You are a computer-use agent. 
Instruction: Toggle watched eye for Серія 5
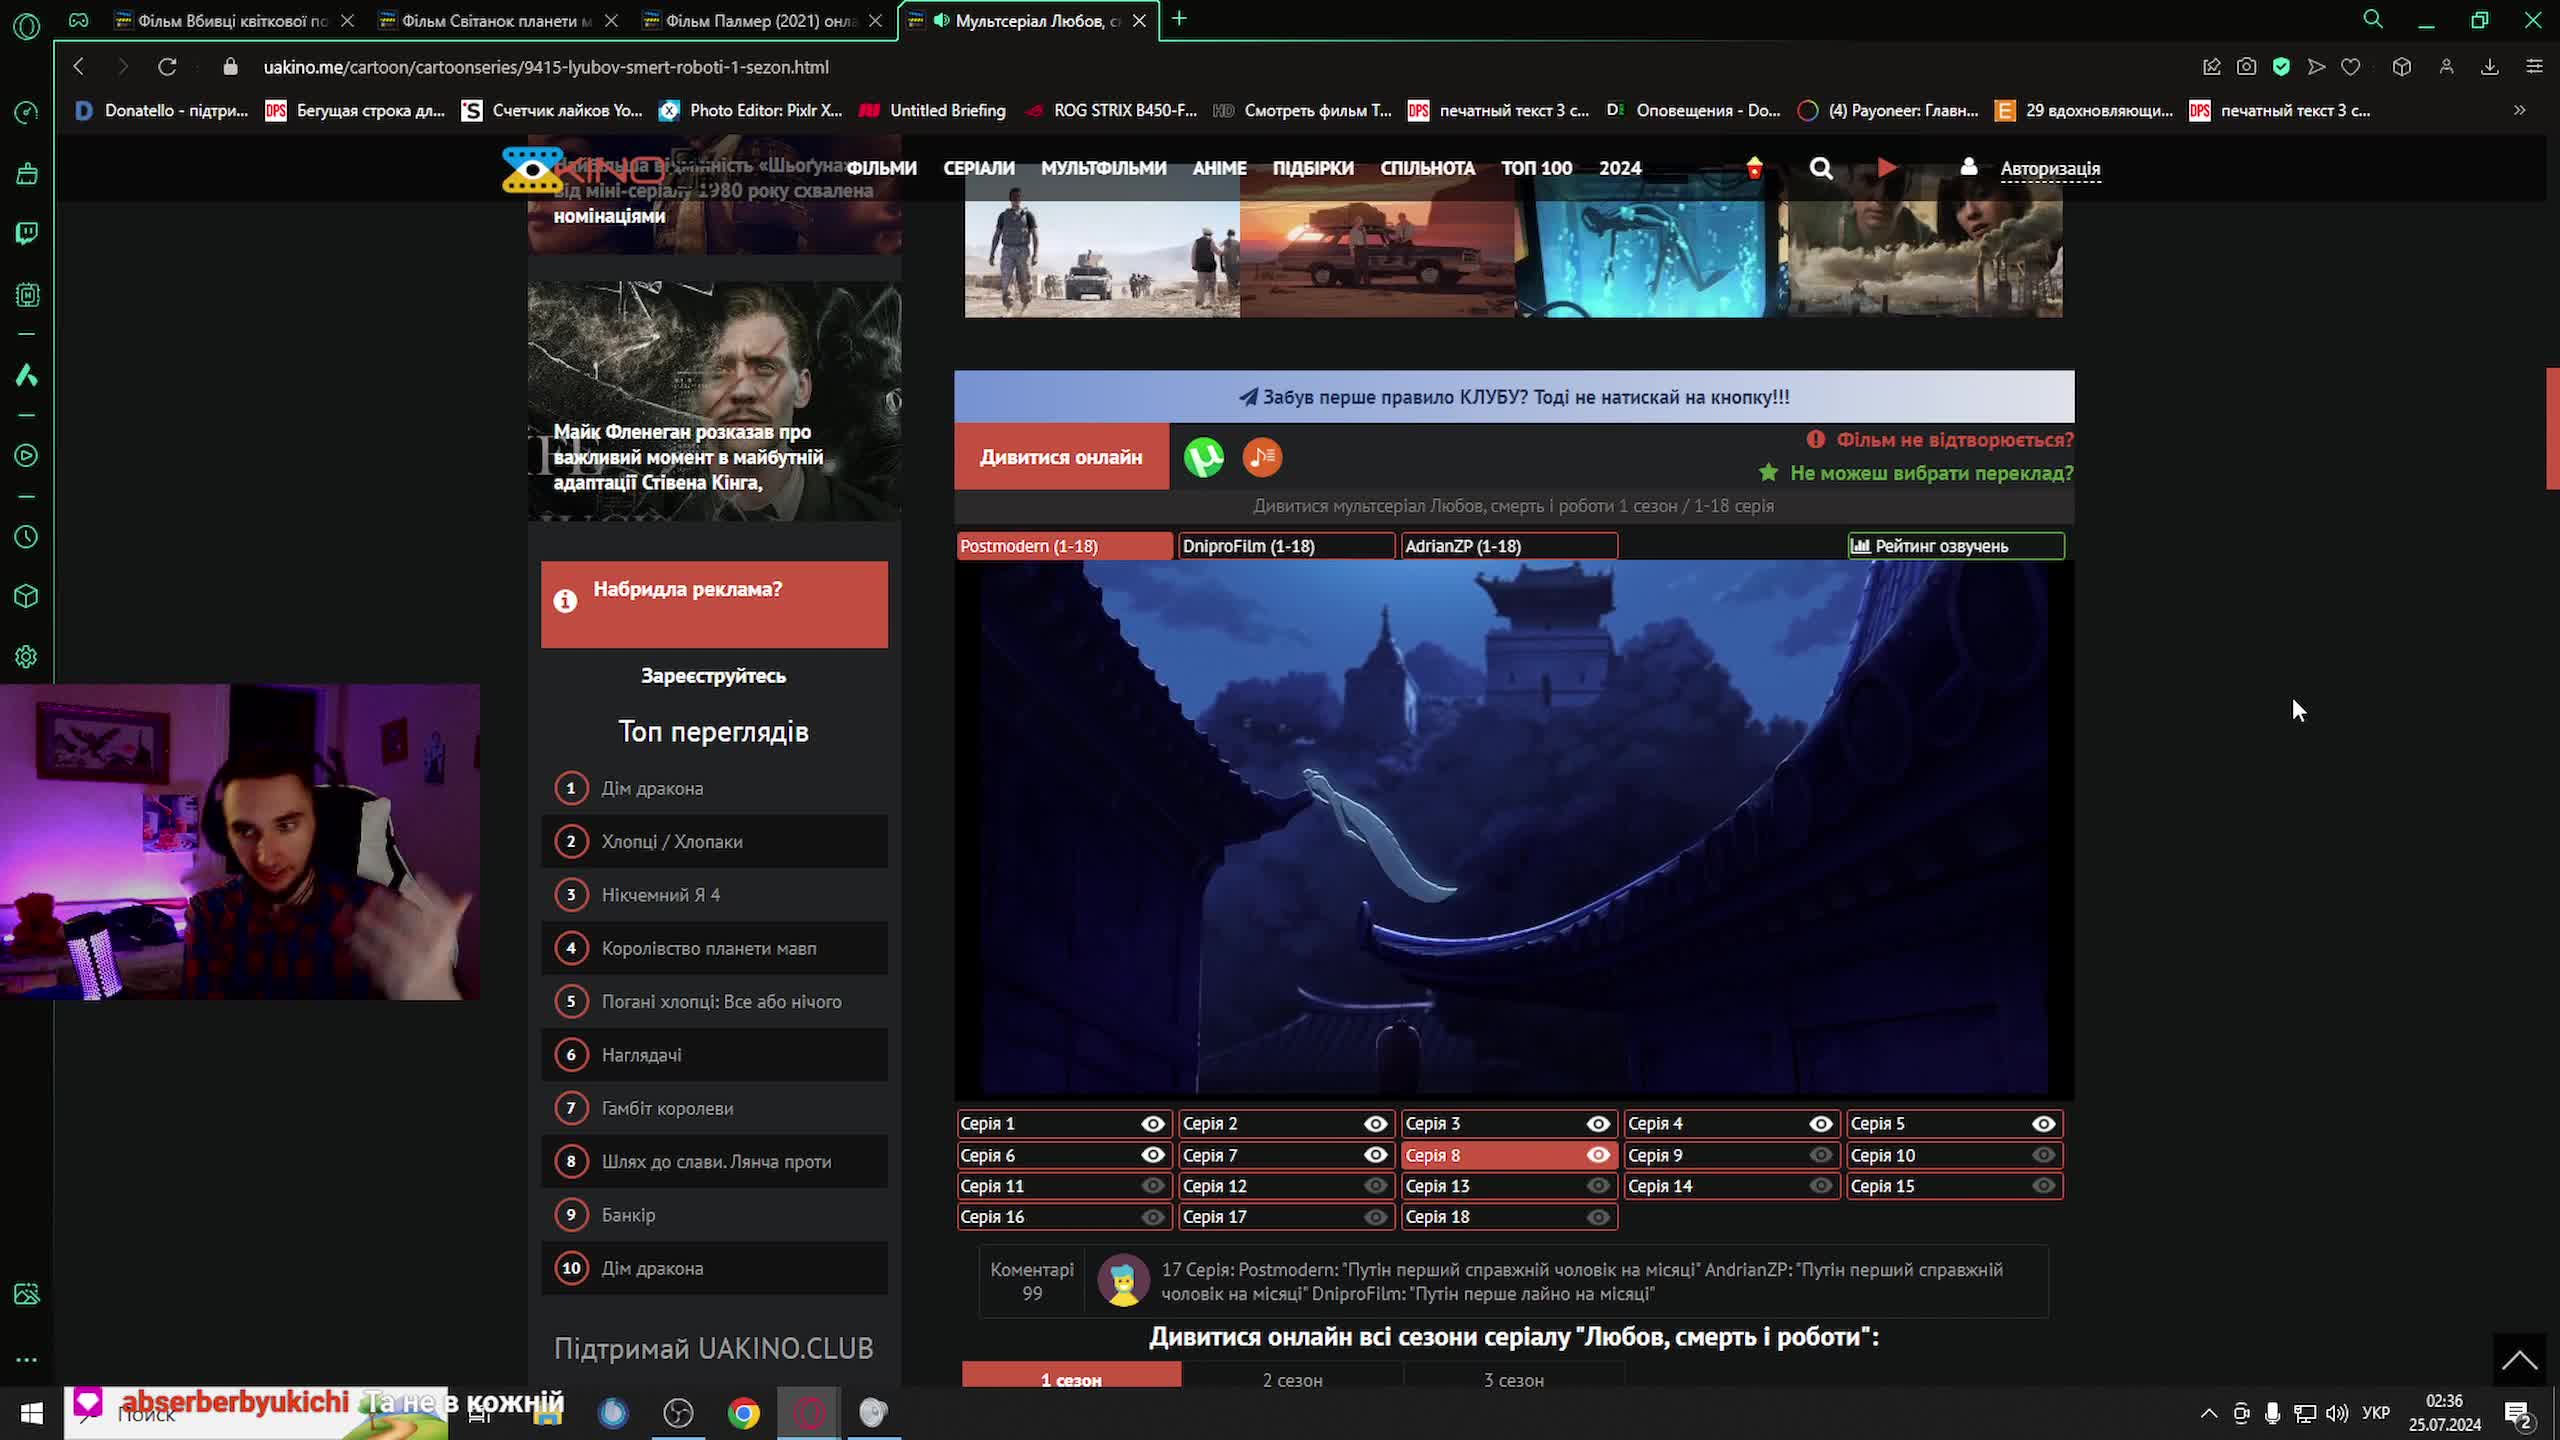[x=2043, y=1124]
